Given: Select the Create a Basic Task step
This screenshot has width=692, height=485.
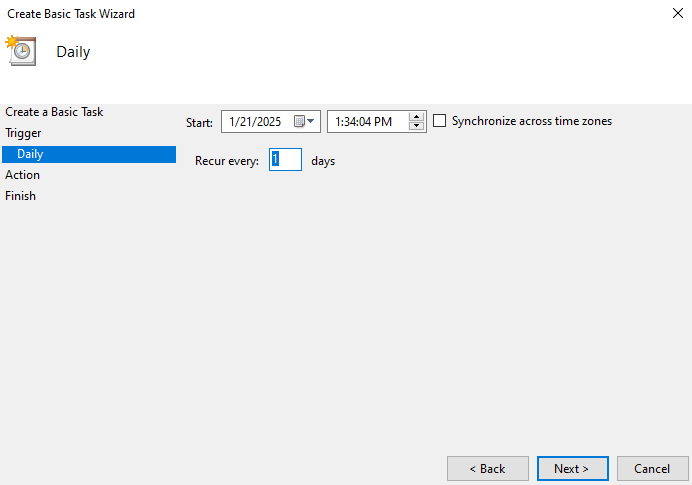Looking at the screenshot, I should click(x=54, y=112).
